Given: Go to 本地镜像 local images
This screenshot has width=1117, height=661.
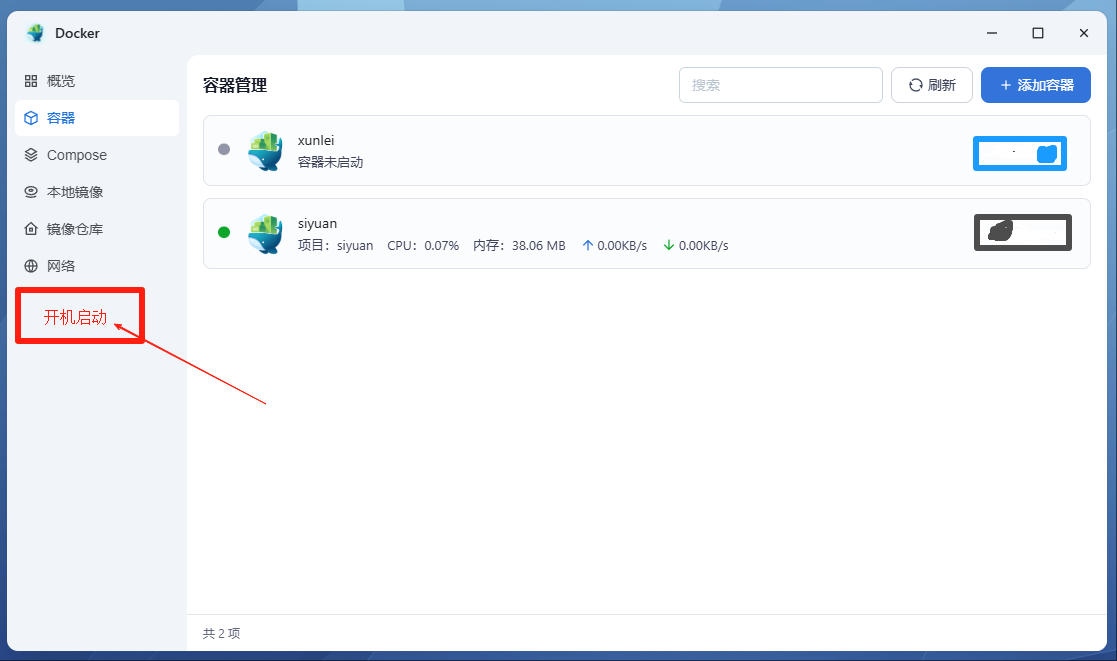Looking at the screenshot, I should point(96,192).
